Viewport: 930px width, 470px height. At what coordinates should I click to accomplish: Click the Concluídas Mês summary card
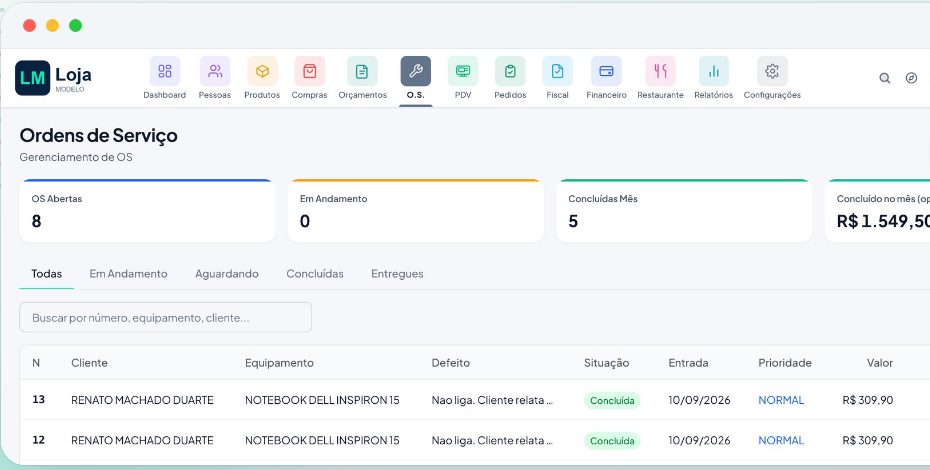[x=684, y=211]
